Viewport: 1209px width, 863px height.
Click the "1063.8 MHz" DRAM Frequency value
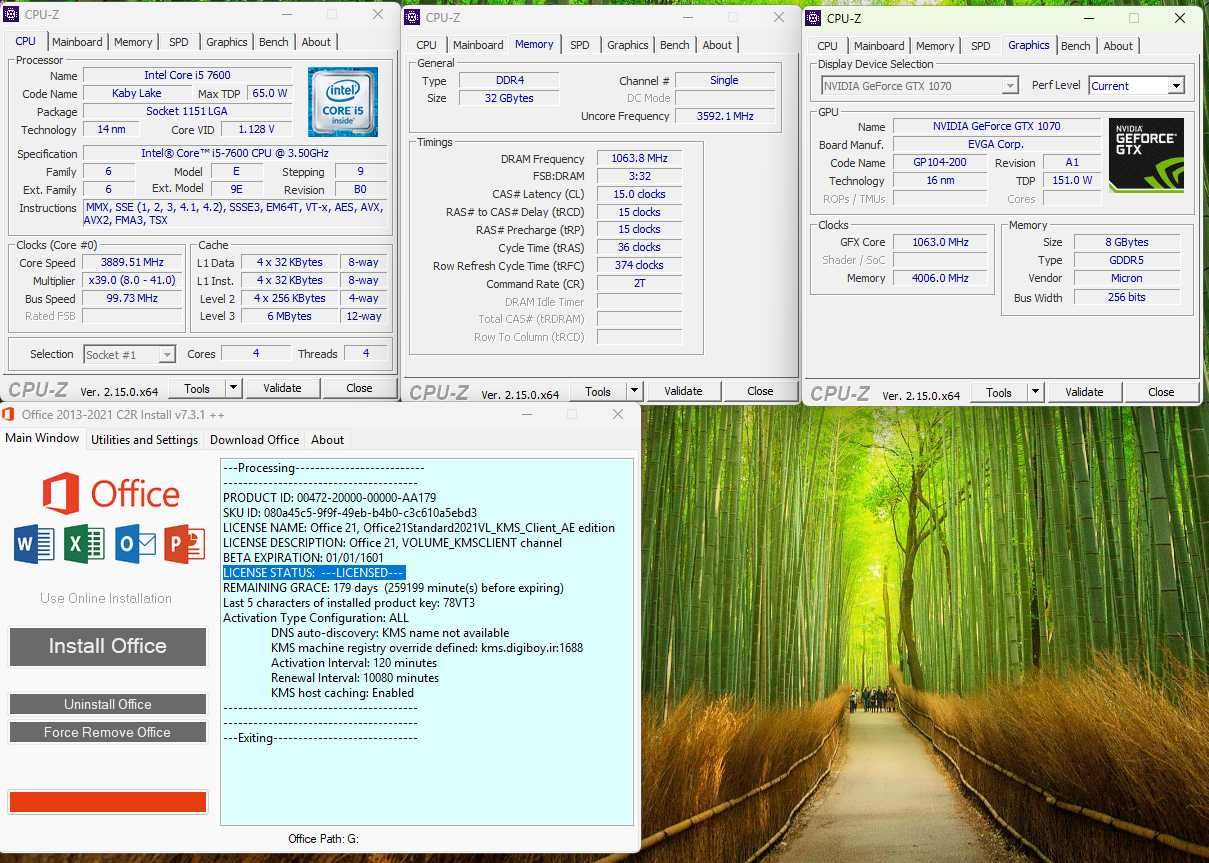pyautogui.click(x=639, y=159)
